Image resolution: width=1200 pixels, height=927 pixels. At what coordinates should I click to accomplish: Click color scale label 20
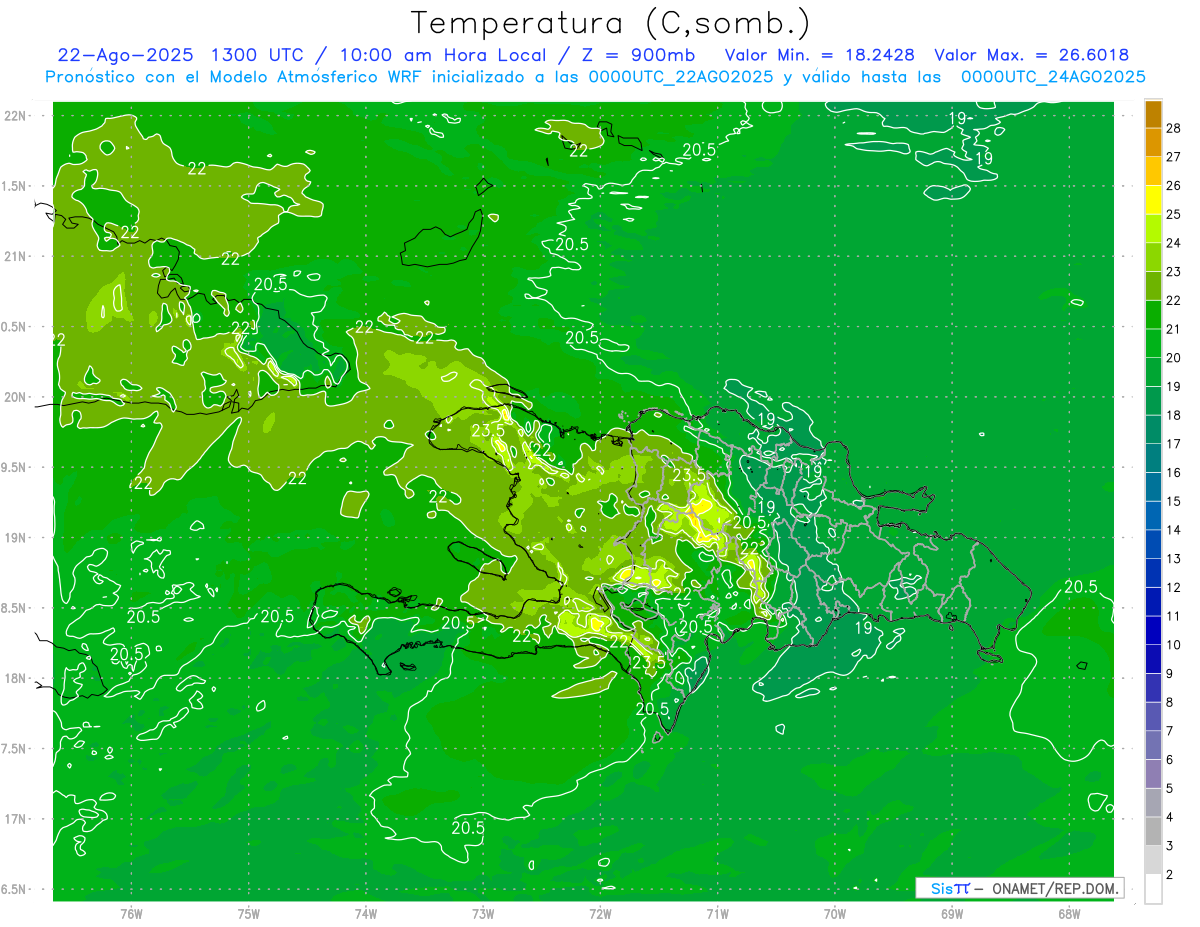(1173, 358)
